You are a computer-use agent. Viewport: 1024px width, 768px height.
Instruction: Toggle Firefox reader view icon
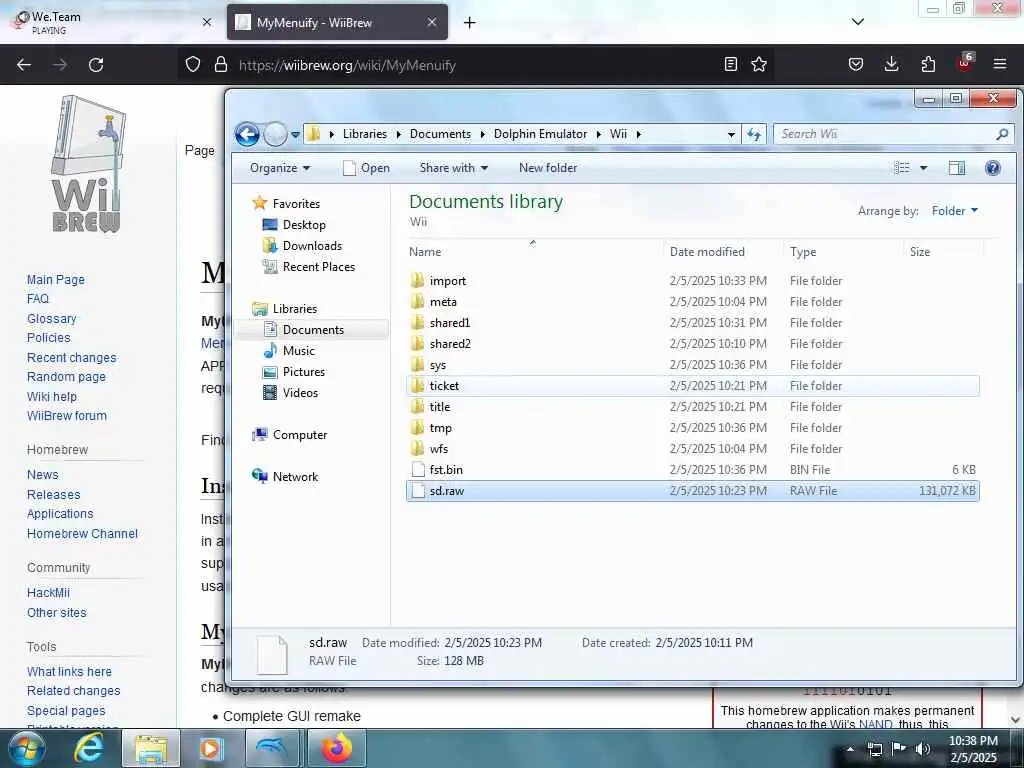pyautogui.click(x=731, y=64)
